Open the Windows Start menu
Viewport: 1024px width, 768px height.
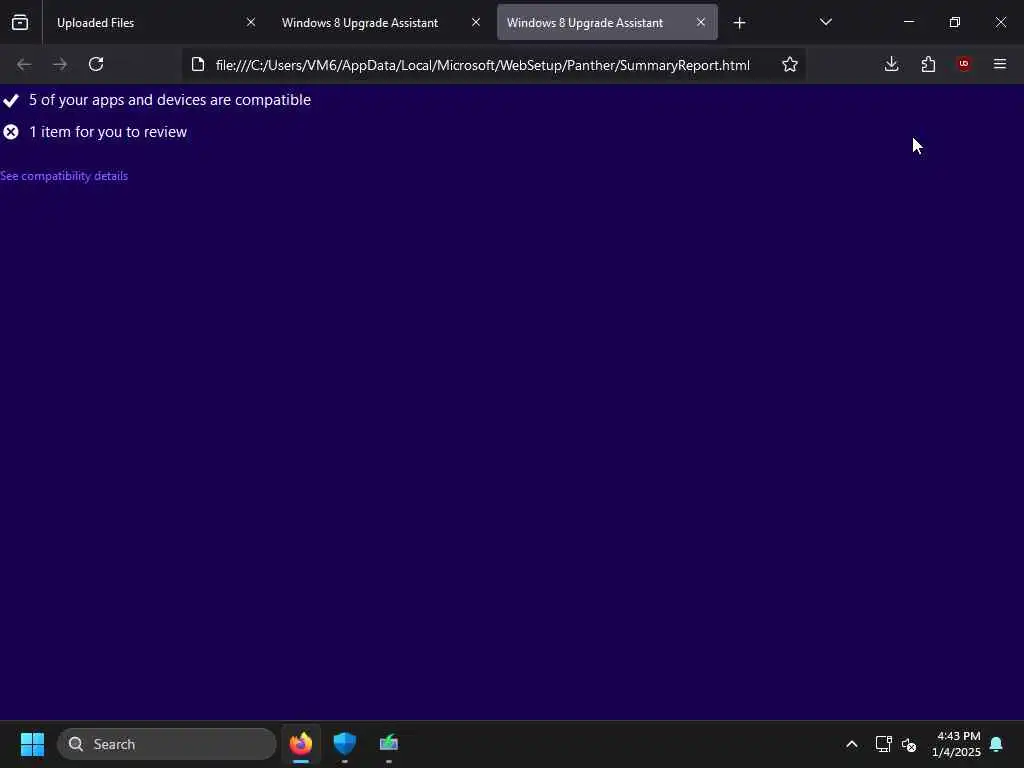click(x=32, y=744)
